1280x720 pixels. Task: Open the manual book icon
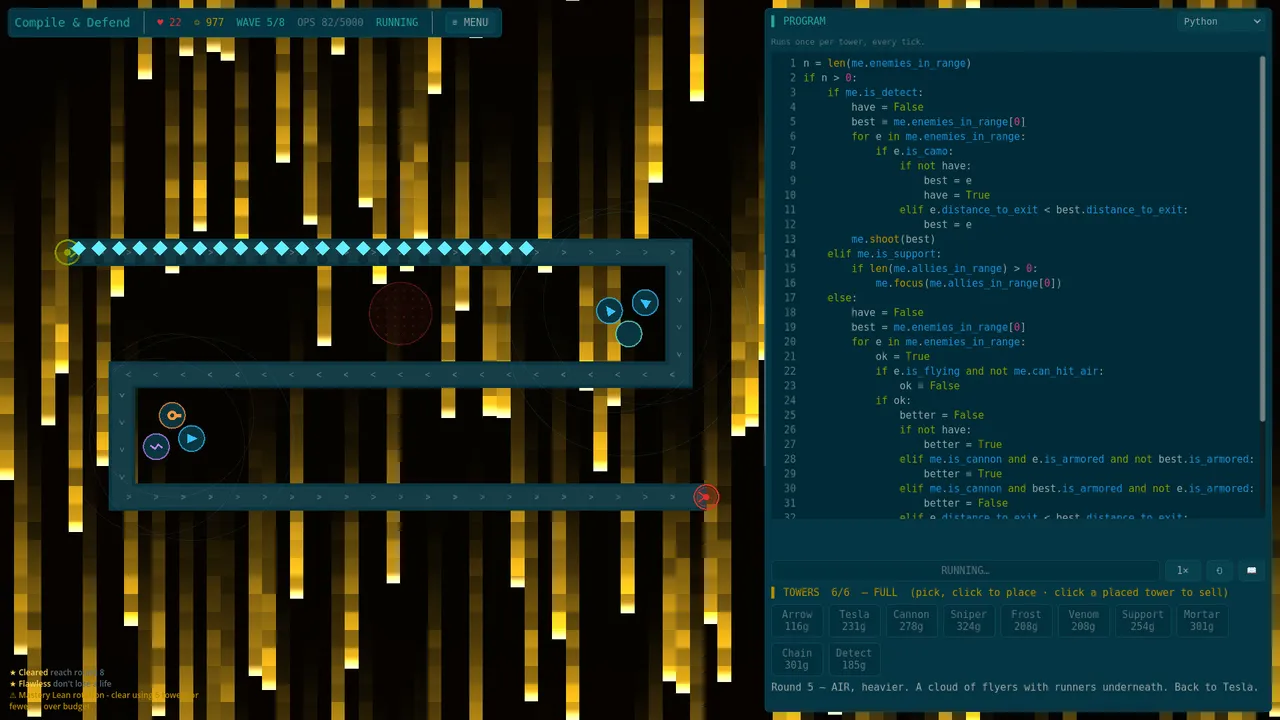pyautogui.click(x=1251, y=570)
